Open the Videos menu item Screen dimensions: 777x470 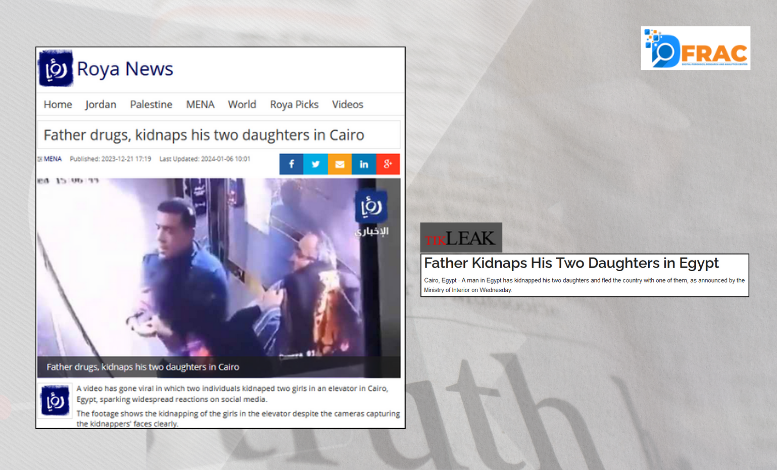tap(347, 104)
